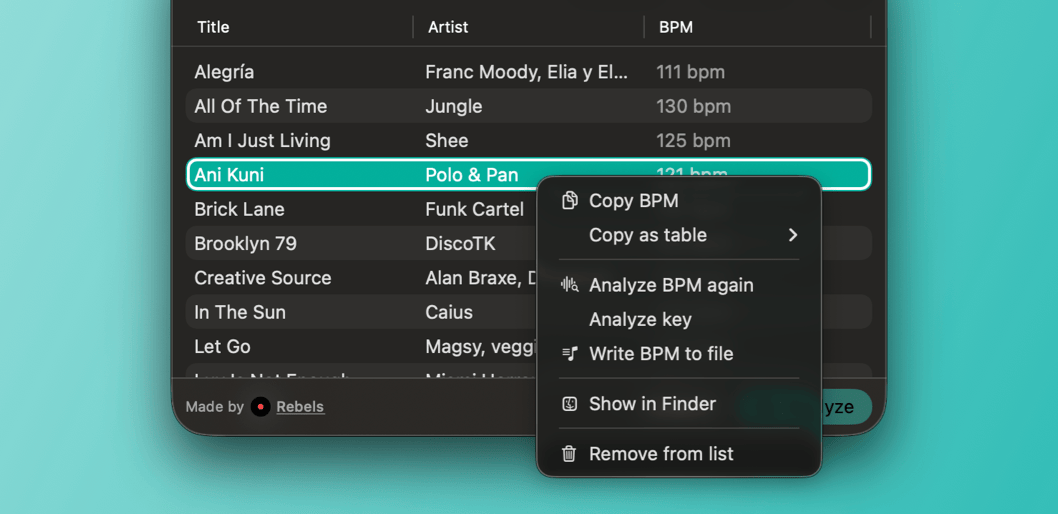Screen dimensions: 1058x514
Task: Choose Analyze BPM again option
Action: (671, 285)
